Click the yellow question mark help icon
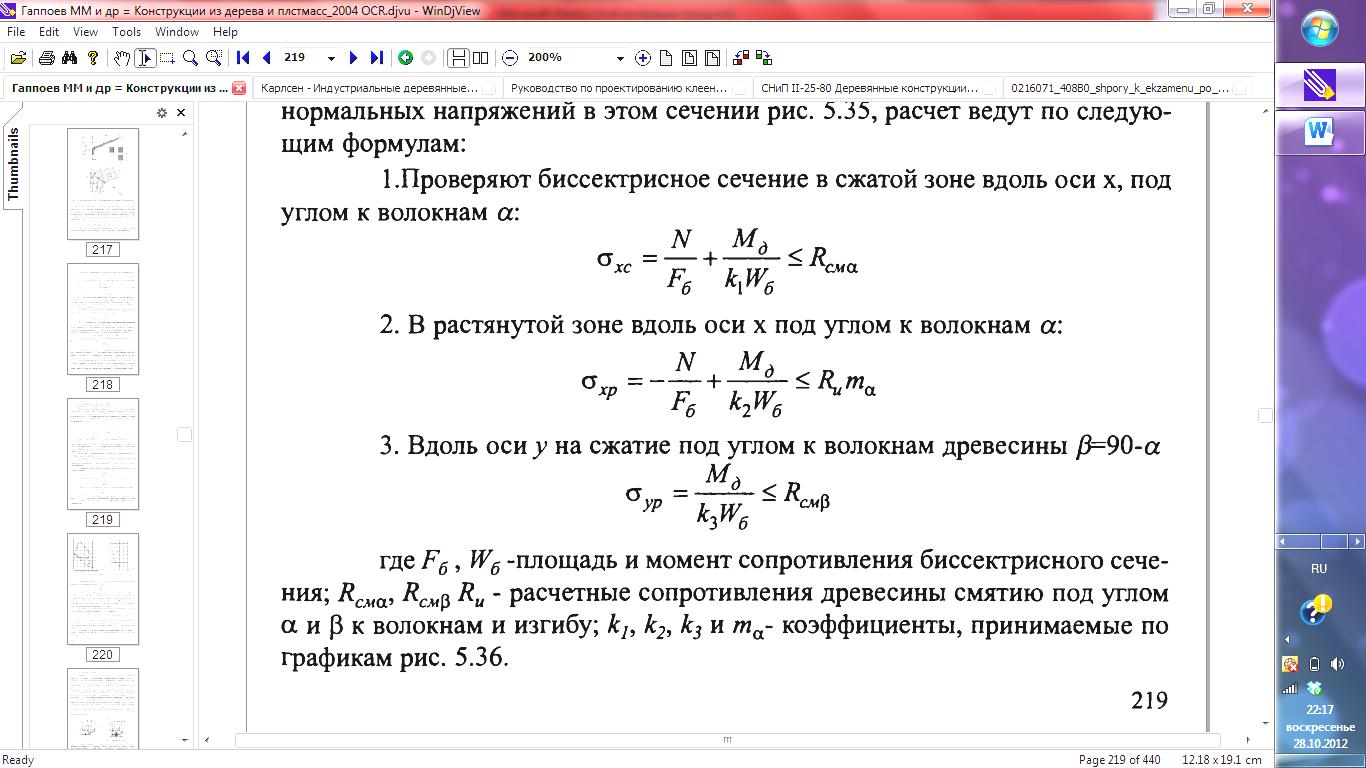Image resolution: width=1366 pixels, height=768 pixels. pos(93,58)
